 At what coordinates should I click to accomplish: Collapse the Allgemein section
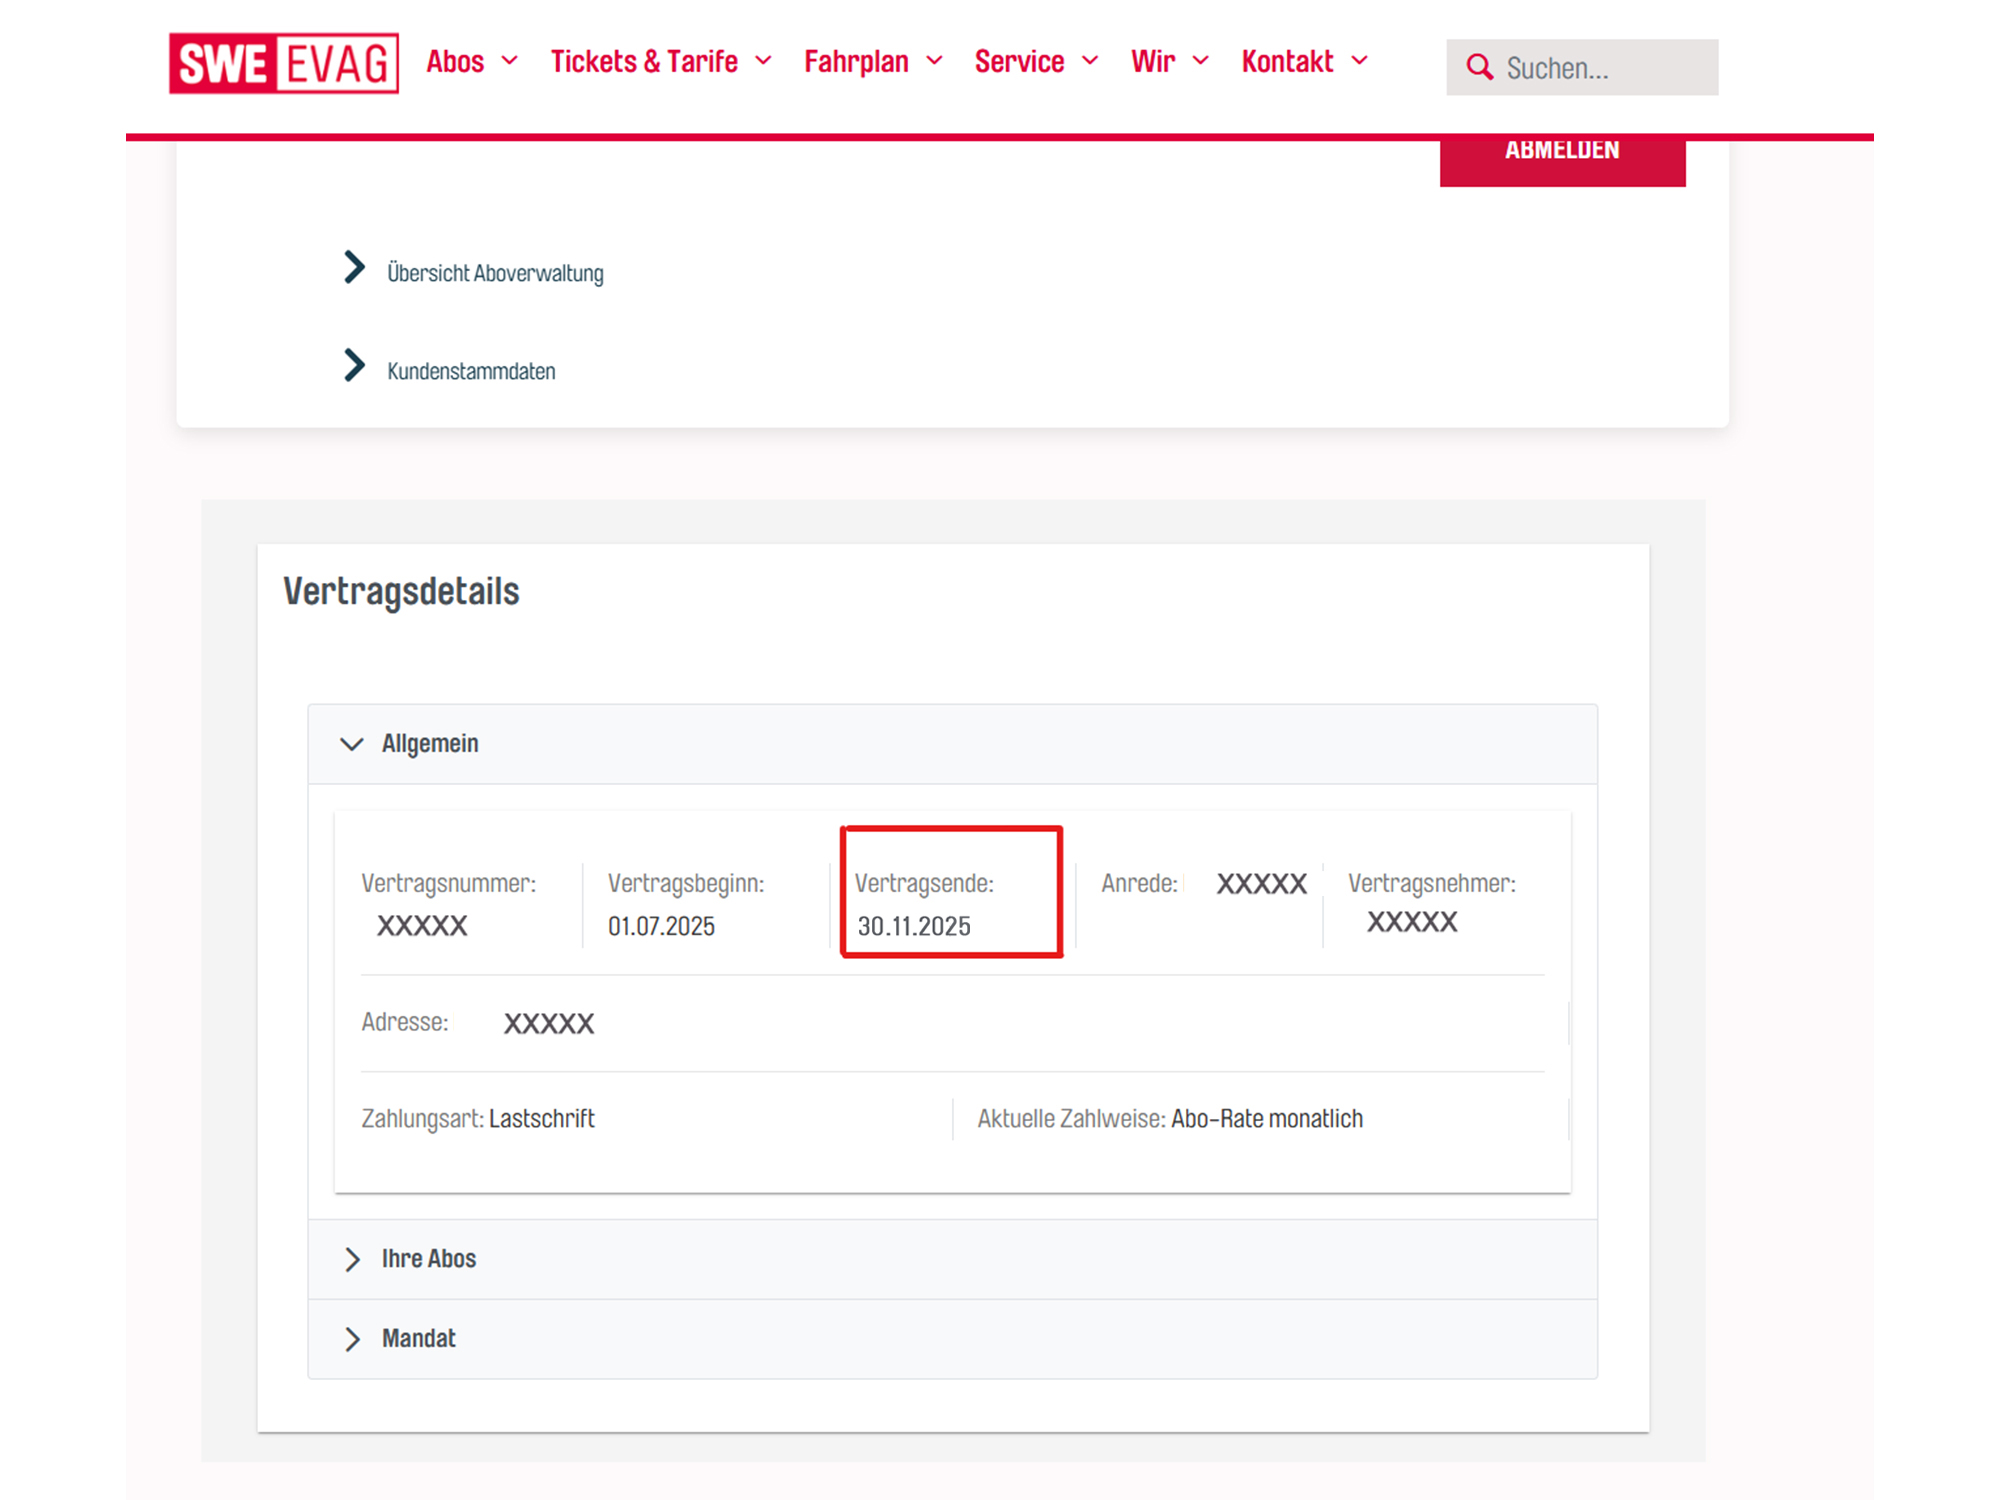(x=429, y=744)
